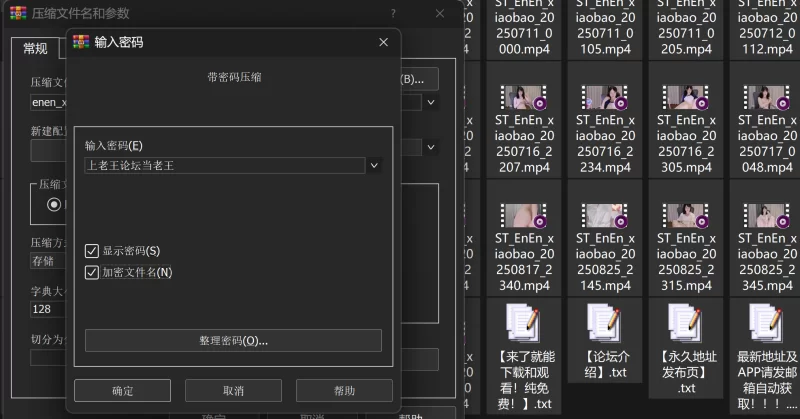
Task: Click the 输入密码(E) password text field
Action: [x=225, y=165]
